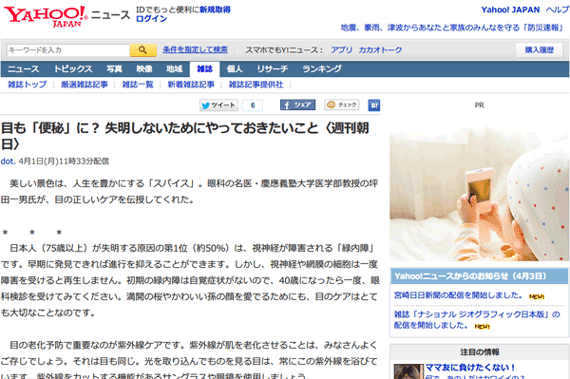This screenshot has width=570, height=379.
Task: Click the dot. source link
Action: click(8, 161)
